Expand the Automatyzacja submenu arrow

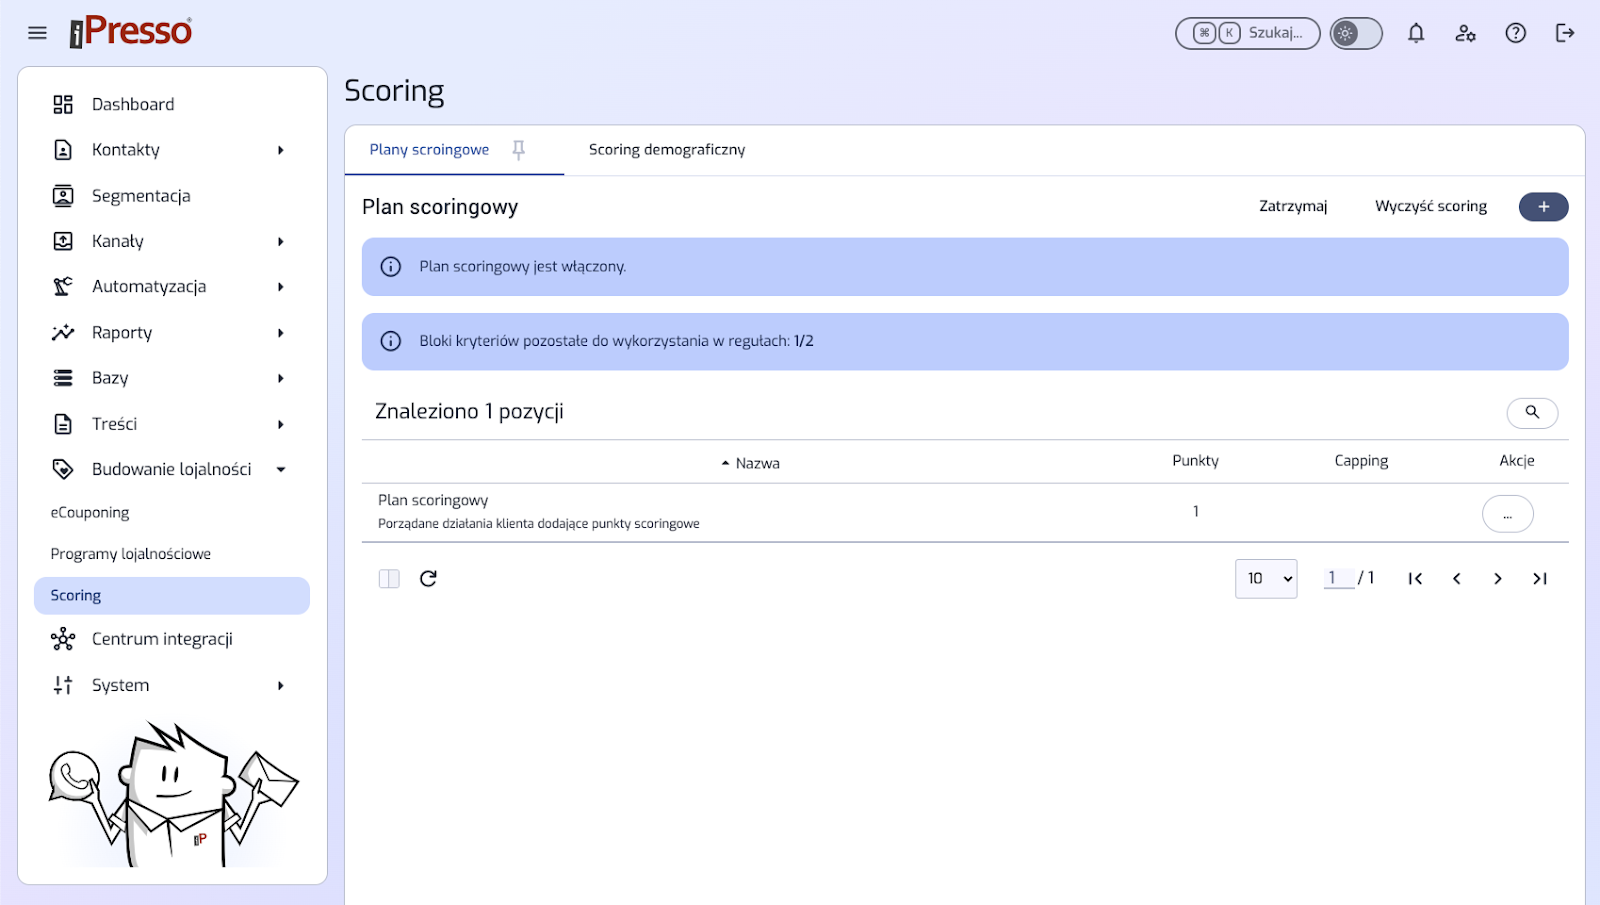pyautogui.click(x=281, y=287)
